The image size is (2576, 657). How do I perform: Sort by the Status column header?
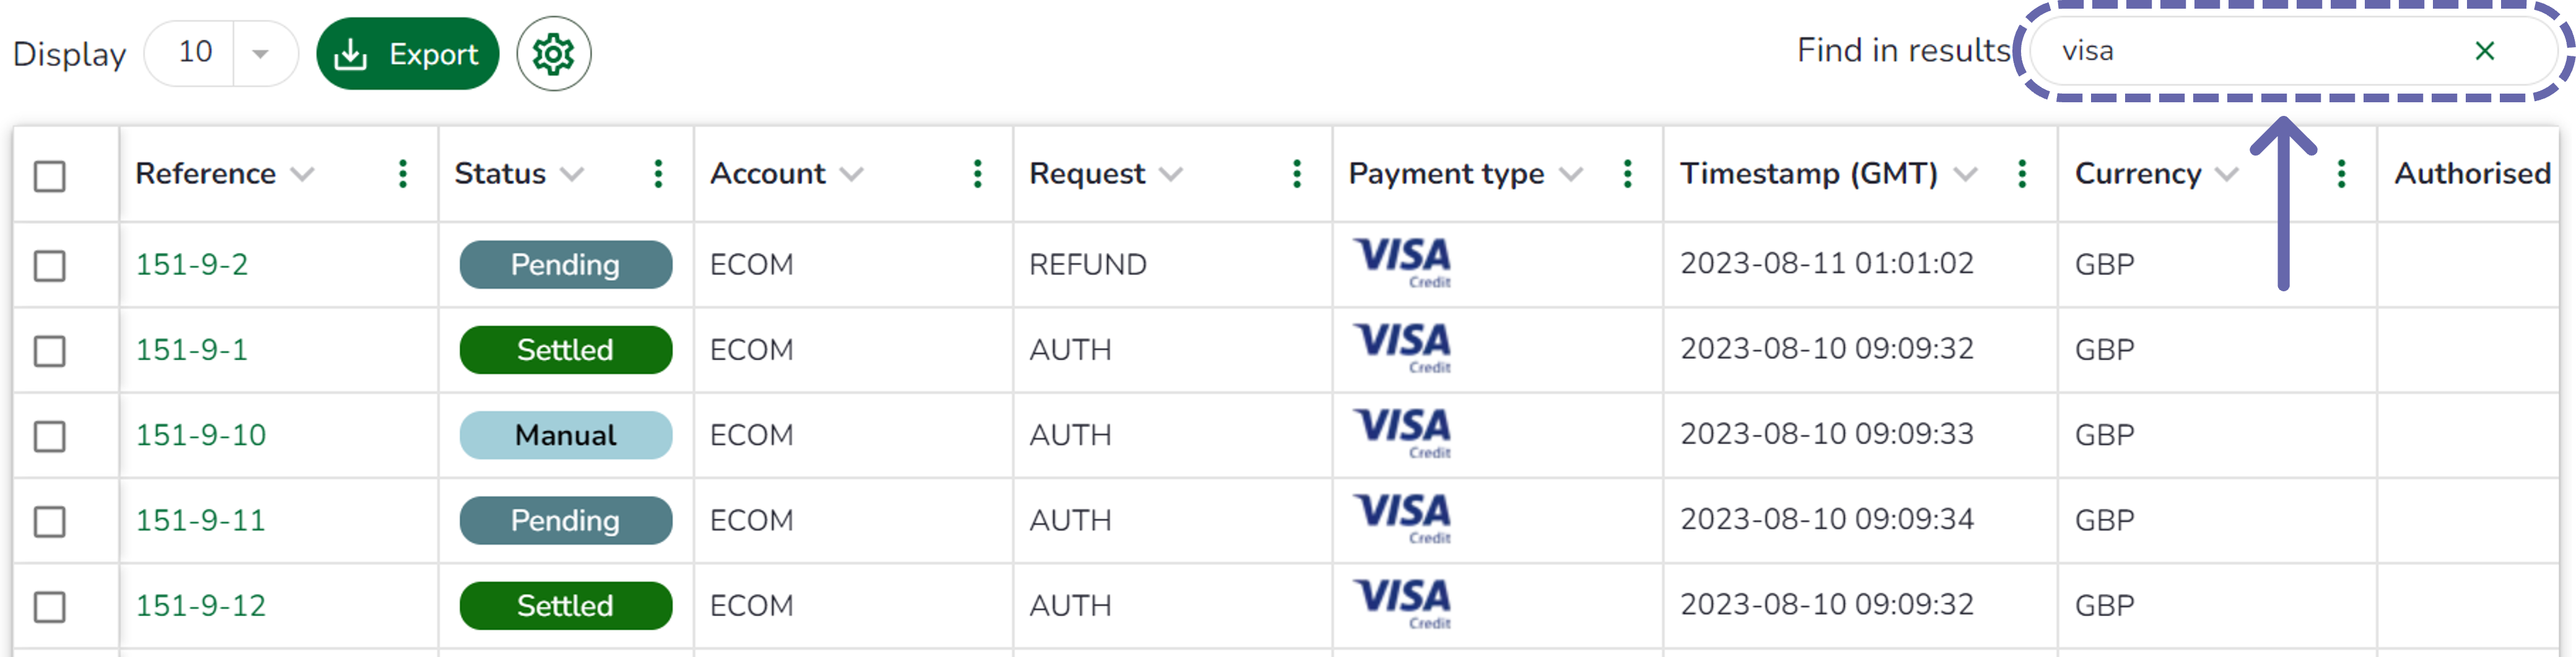[x=500, y=174]
